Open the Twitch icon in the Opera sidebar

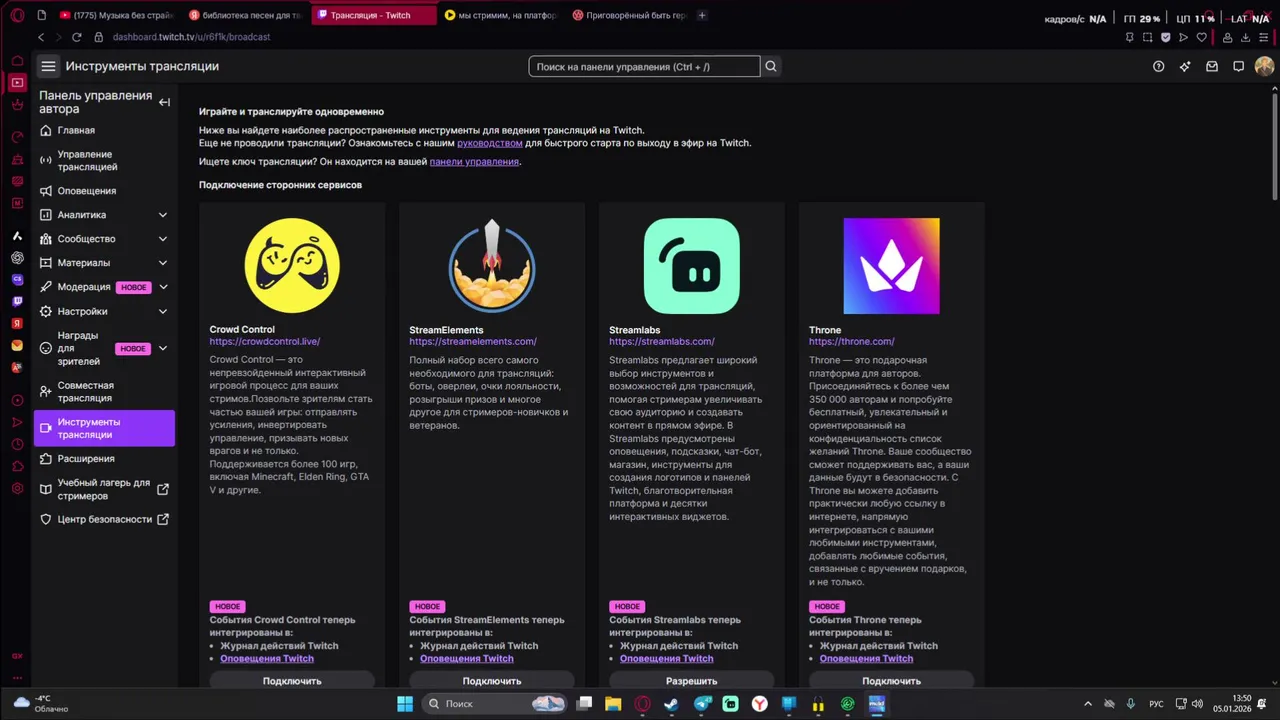[x=17, y=301]
